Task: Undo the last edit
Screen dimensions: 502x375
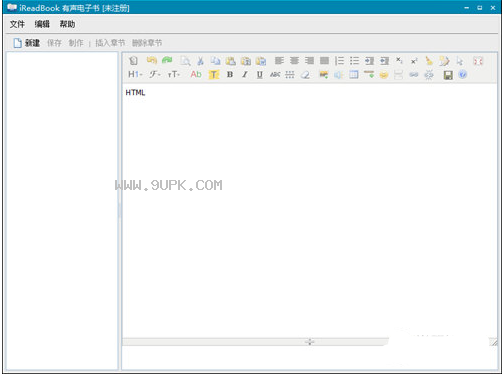Action: click(152, 61)
